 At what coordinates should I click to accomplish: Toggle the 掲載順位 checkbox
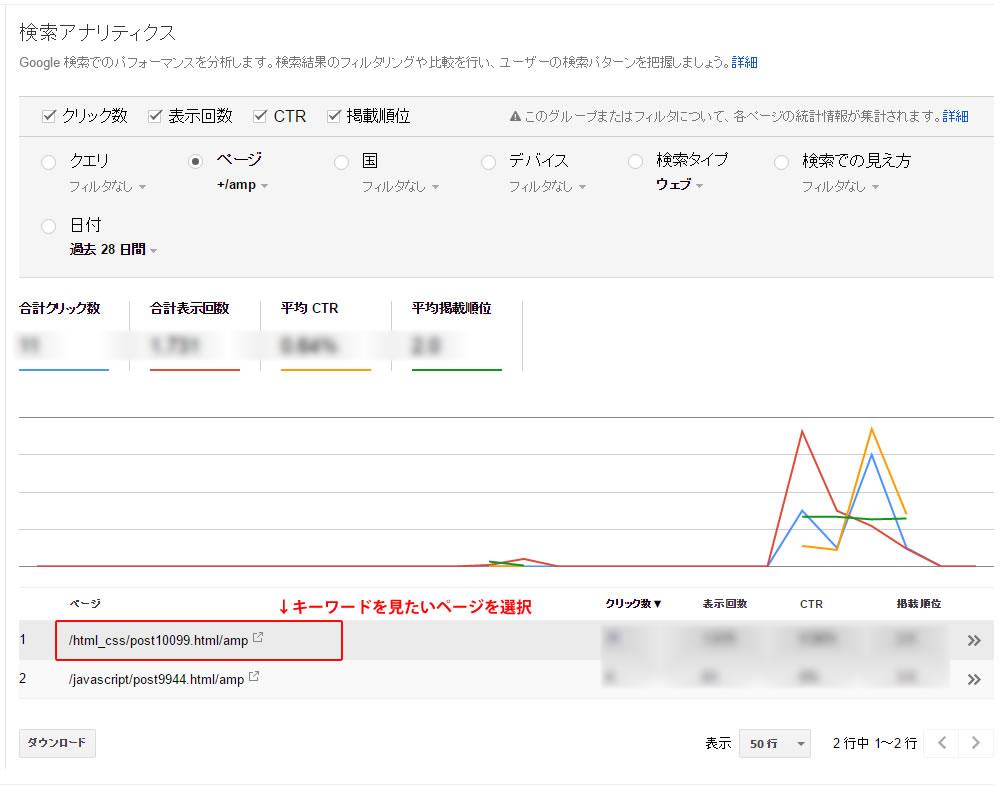334,116
